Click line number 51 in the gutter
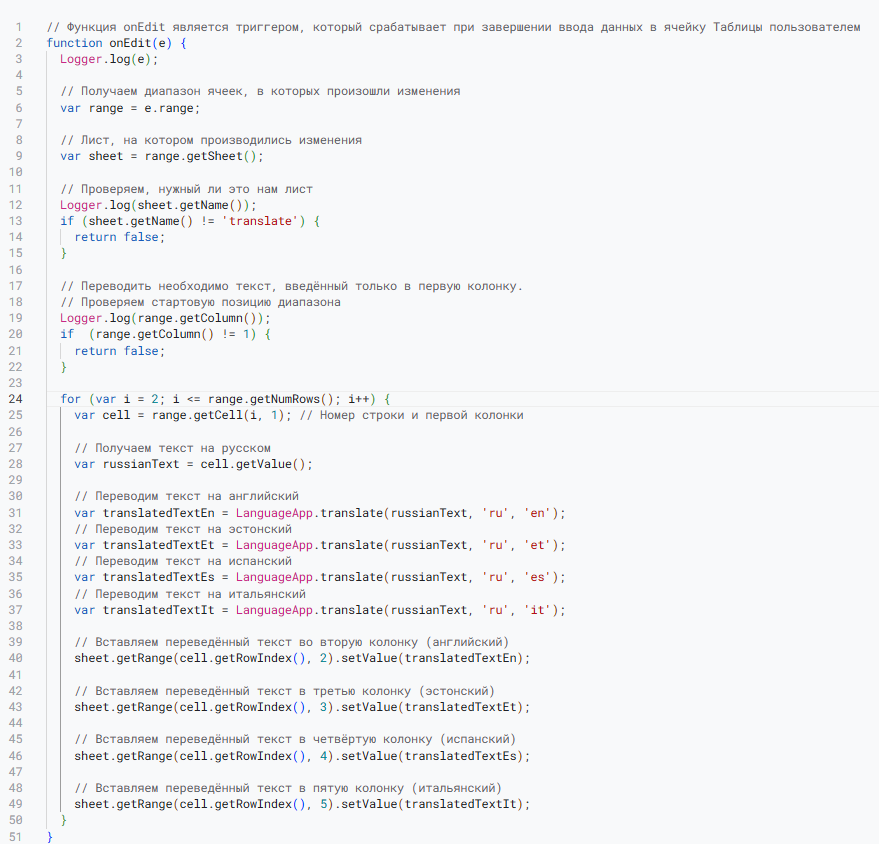This screenshot has width=879, height=844. pyautogui.click(x=15, y=837)
